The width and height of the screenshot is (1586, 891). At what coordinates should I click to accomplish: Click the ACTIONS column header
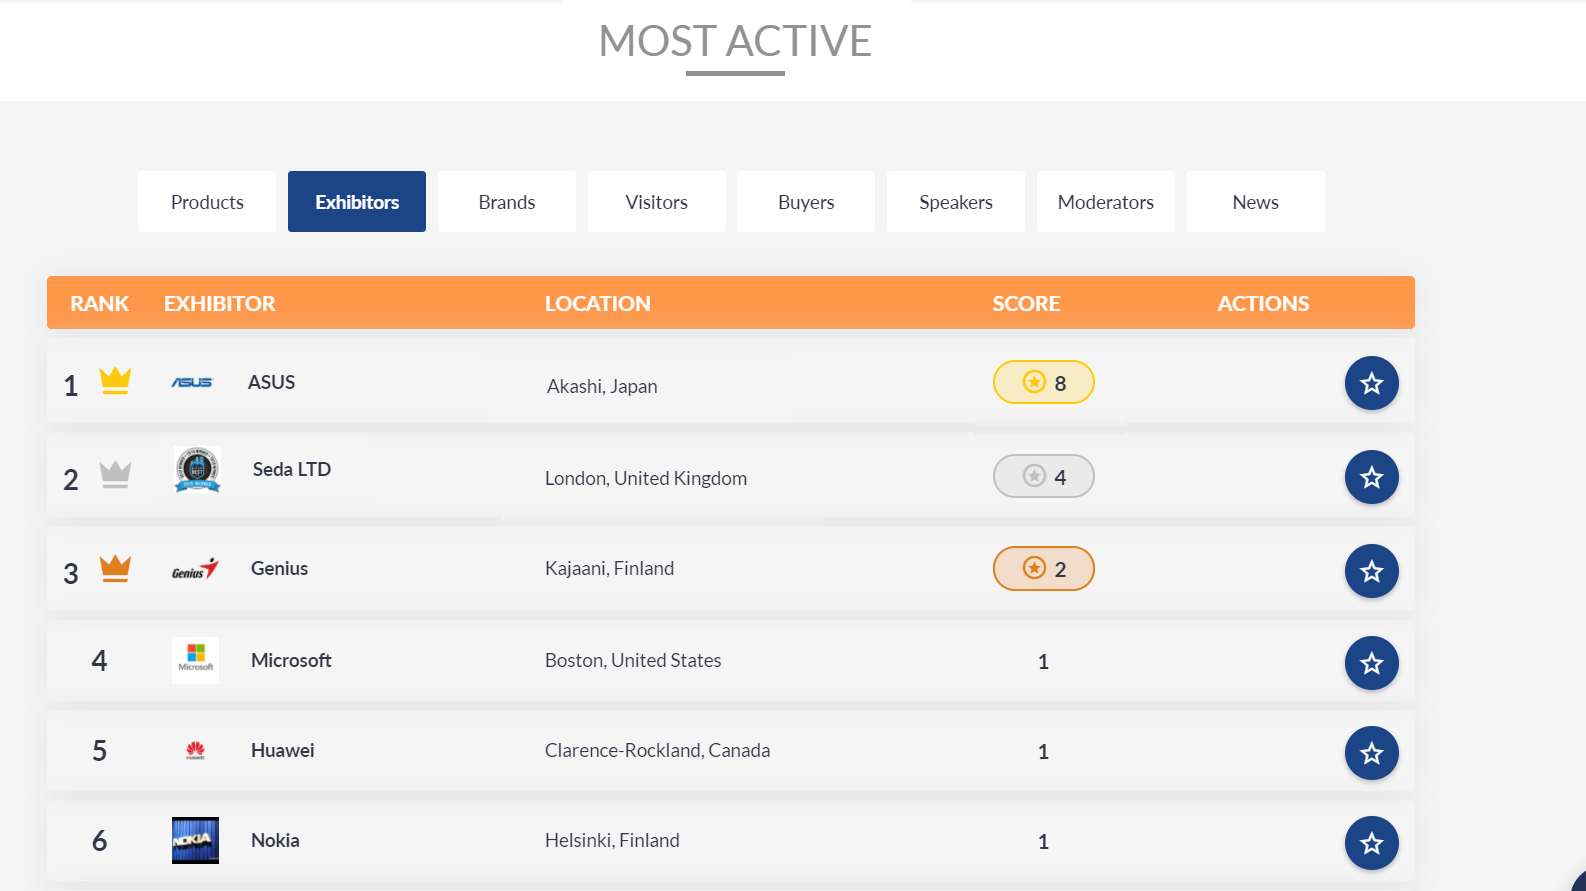pyautogui.click(x=1263, y=304)
